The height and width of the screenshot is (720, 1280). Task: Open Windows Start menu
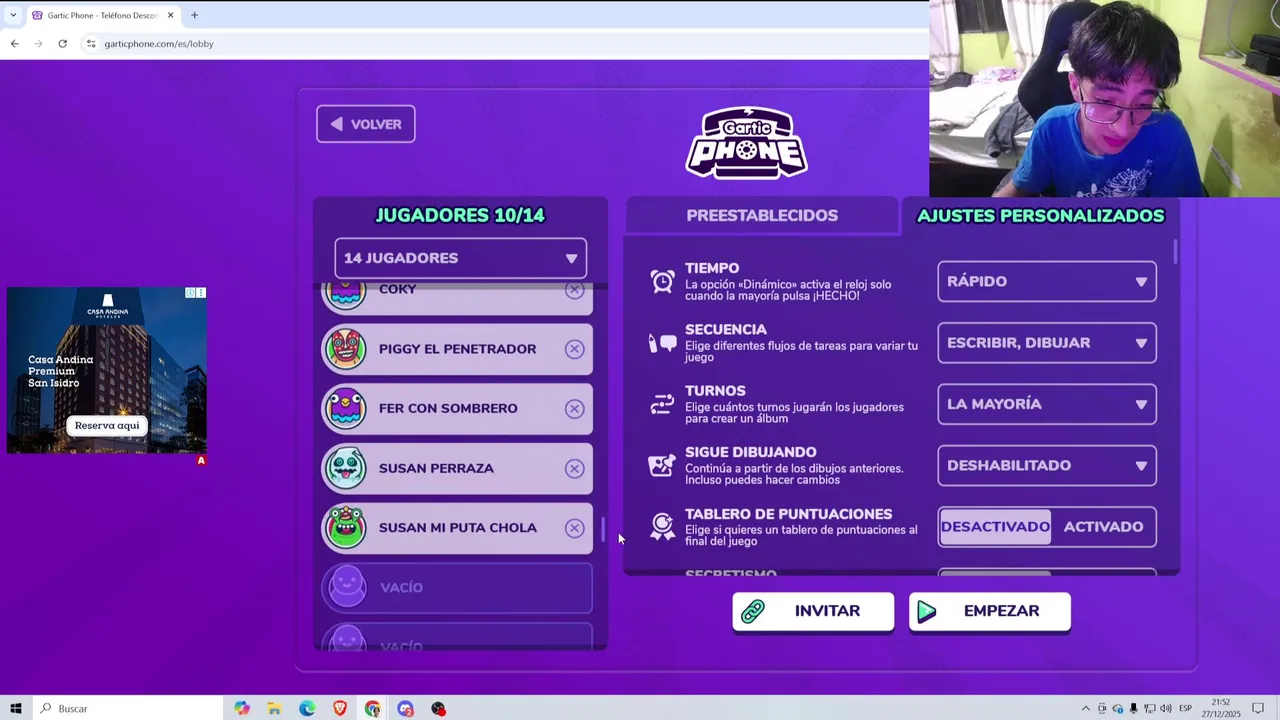(x=15, y=708)
